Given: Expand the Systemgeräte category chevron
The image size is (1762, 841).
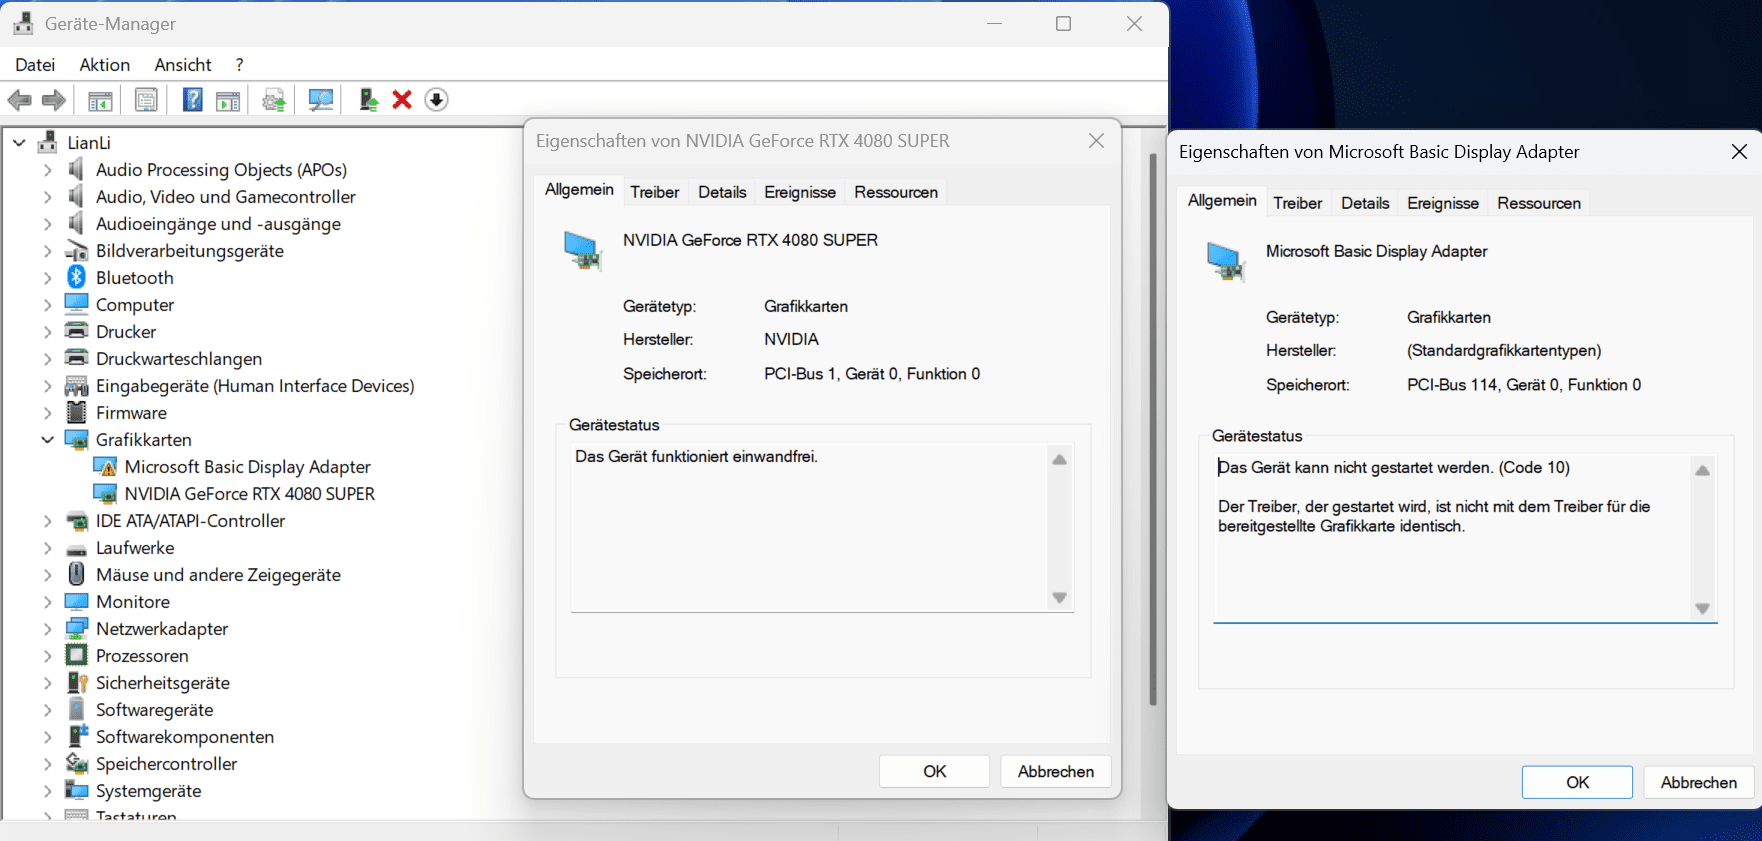Looking at the screenshot, I should click(x=47, y=791).
